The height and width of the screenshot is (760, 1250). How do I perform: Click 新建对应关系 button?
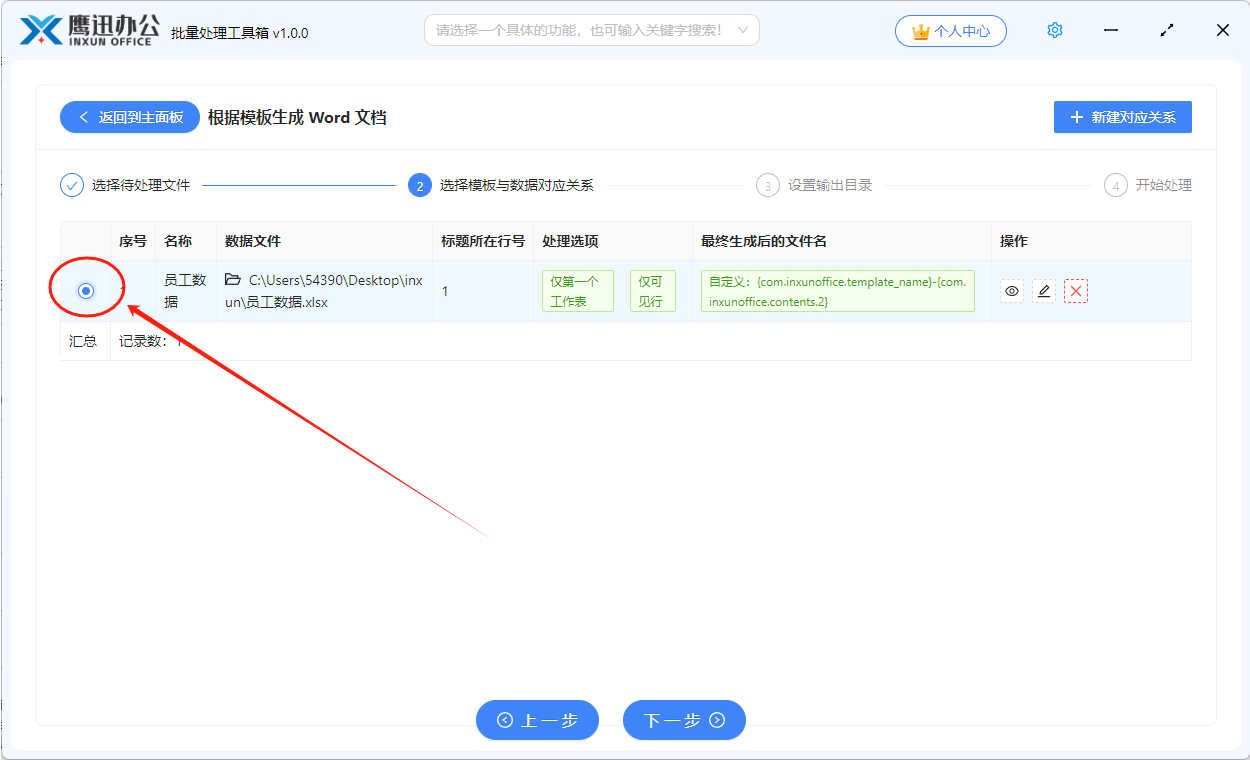1122,117
